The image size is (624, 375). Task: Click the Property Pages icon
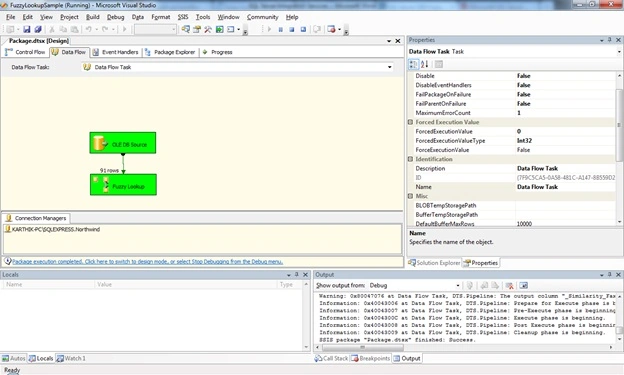439,64
